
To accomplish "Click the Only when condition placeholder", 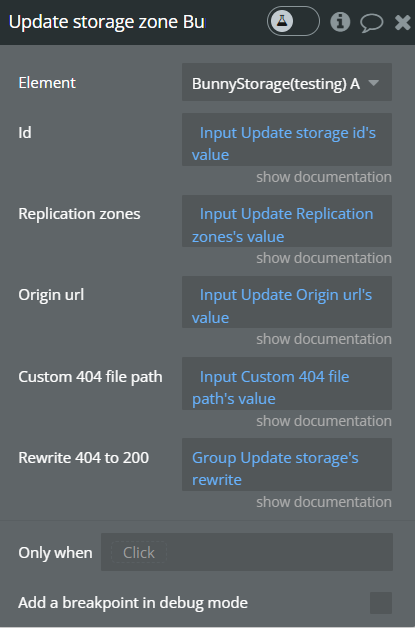I will tap(139, 553).
